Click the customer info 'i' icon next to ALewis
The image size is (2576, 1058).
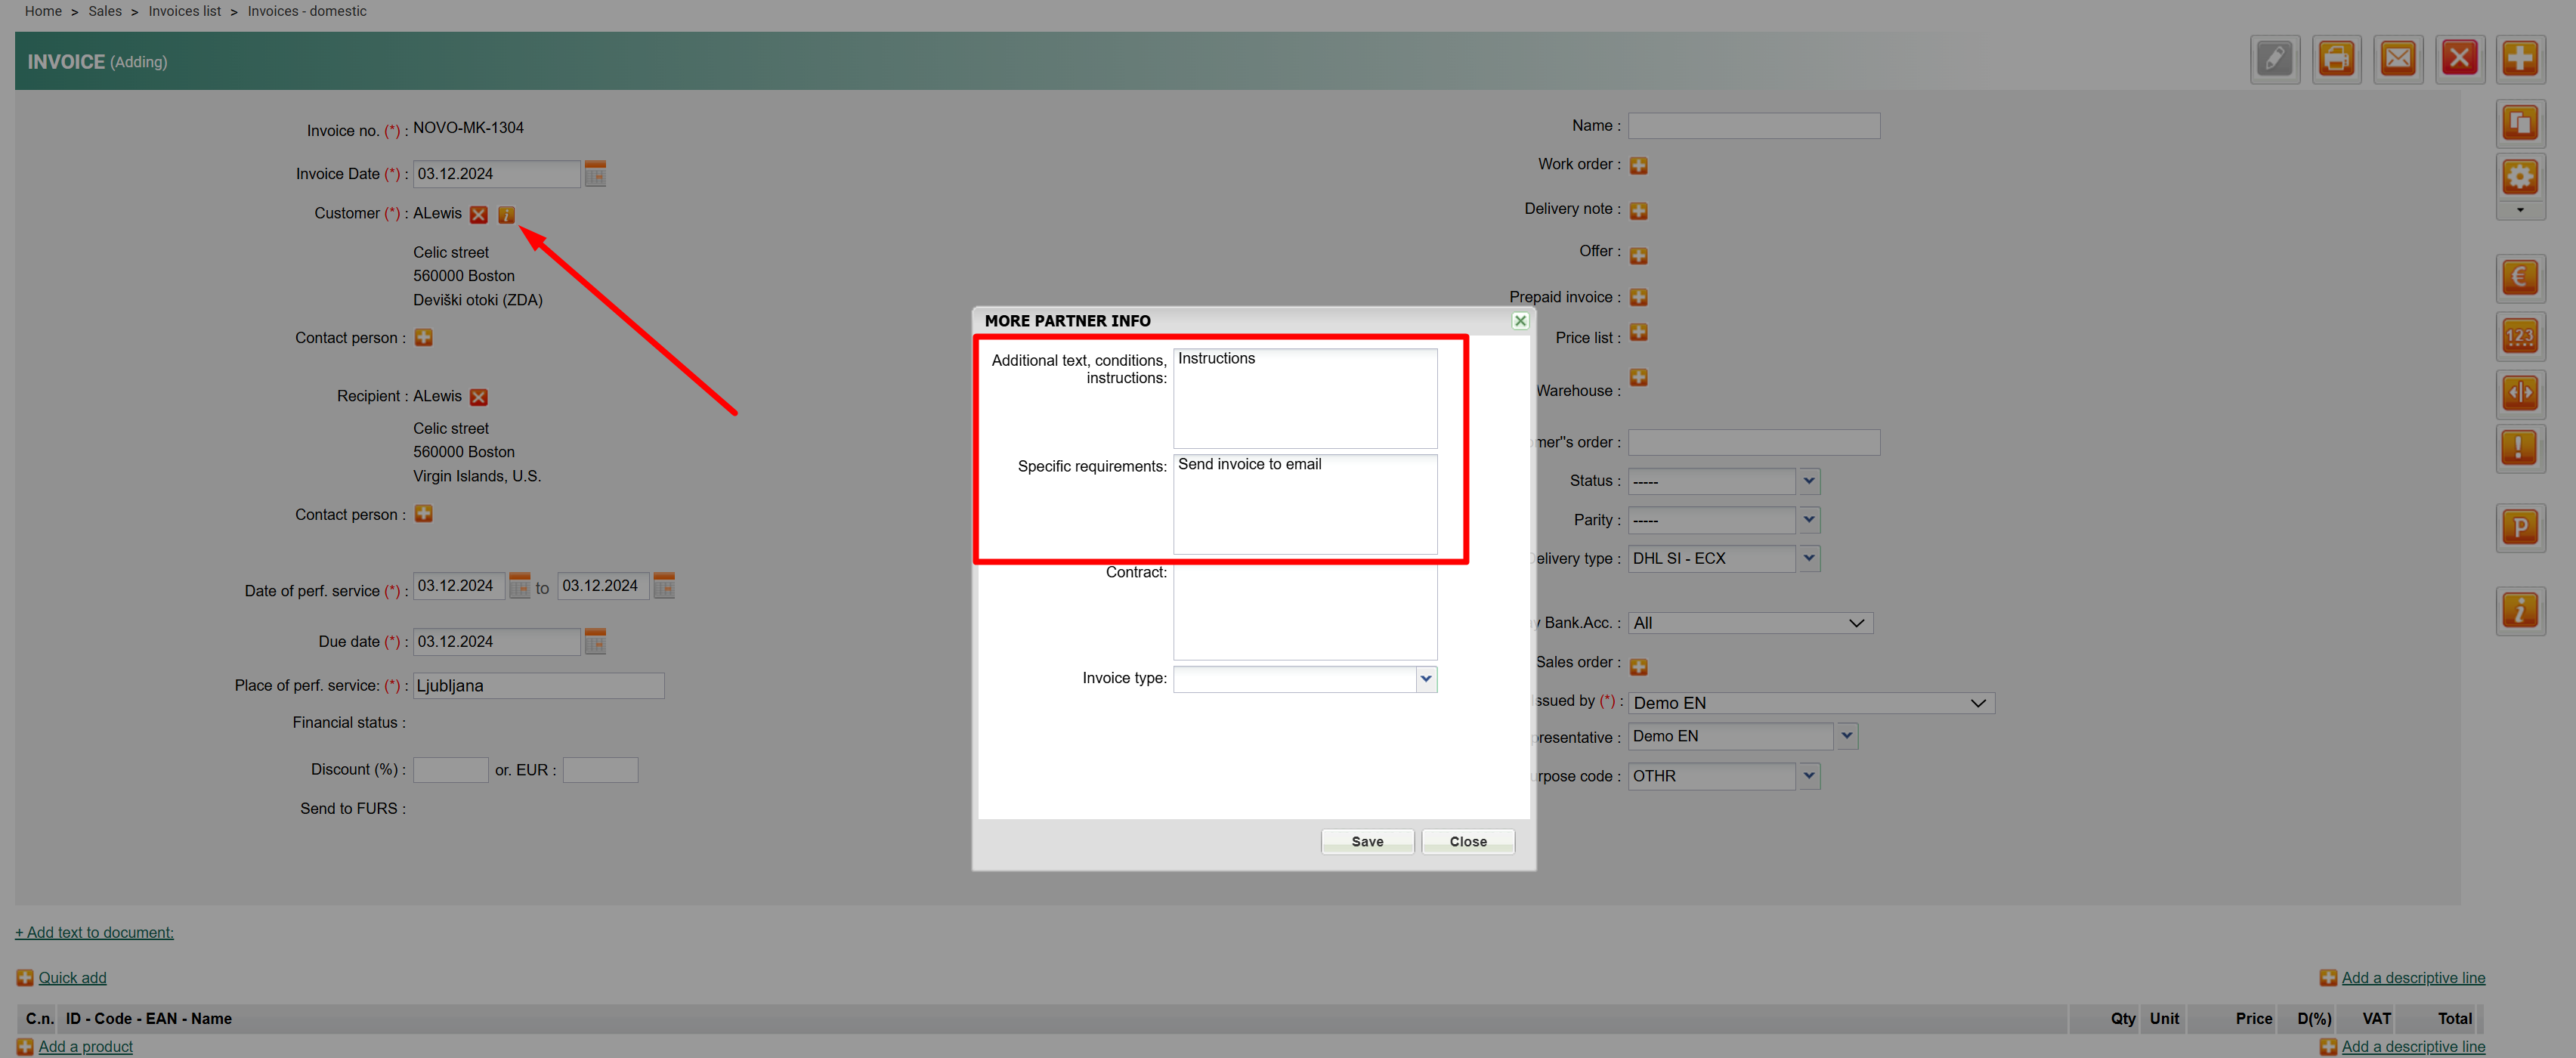pyautogui.click(x=506, y=215)
